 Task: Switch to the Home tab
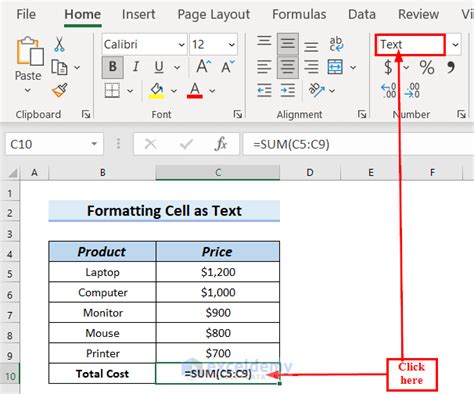[83, 14]
